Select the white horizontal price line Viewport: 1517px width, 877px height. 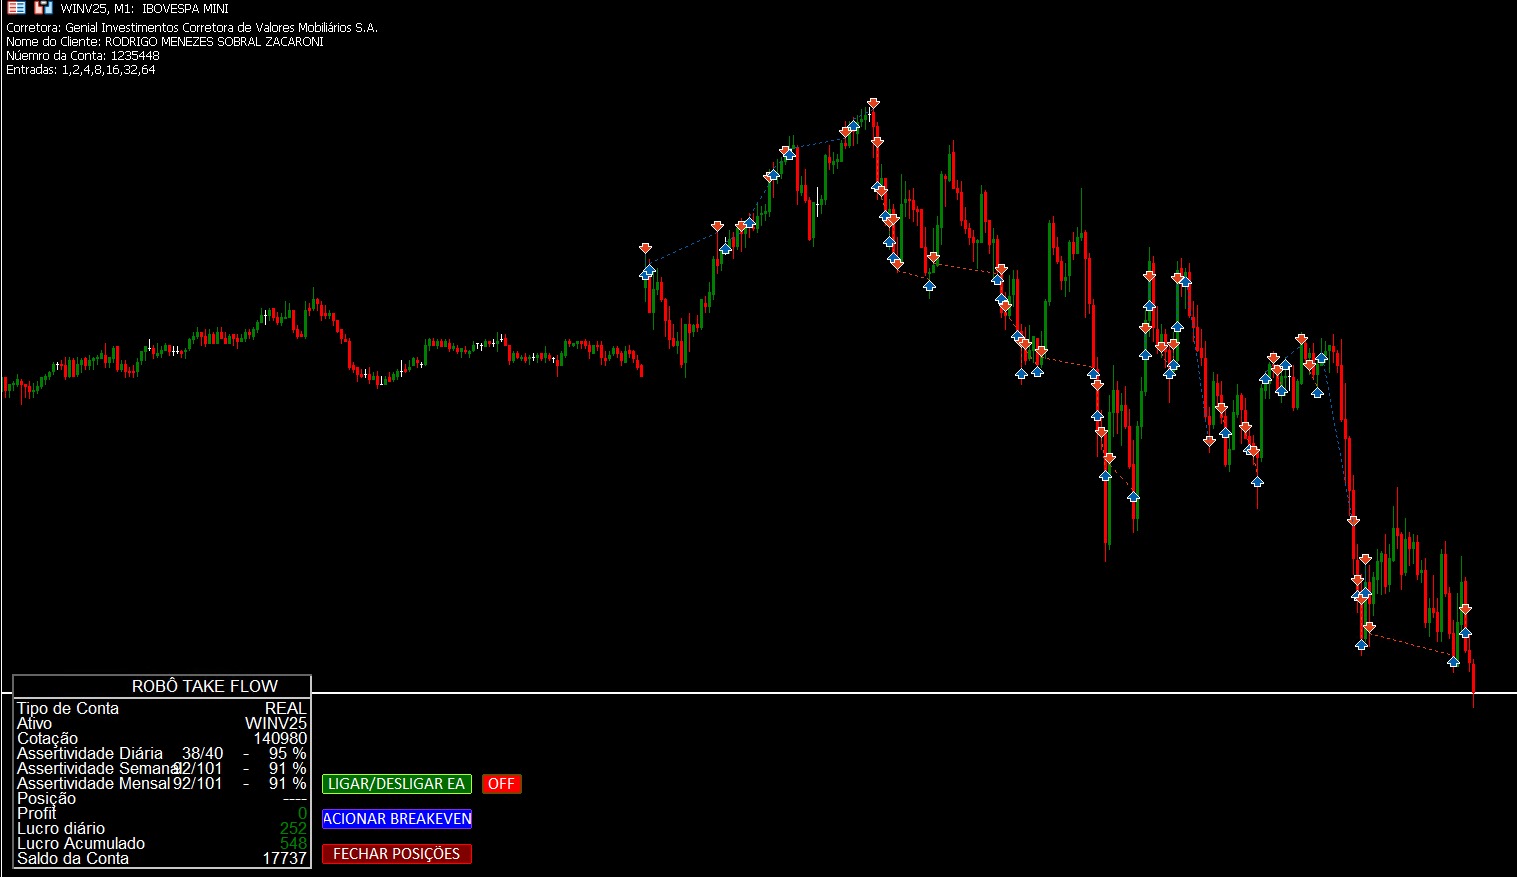tap(900, 693)
